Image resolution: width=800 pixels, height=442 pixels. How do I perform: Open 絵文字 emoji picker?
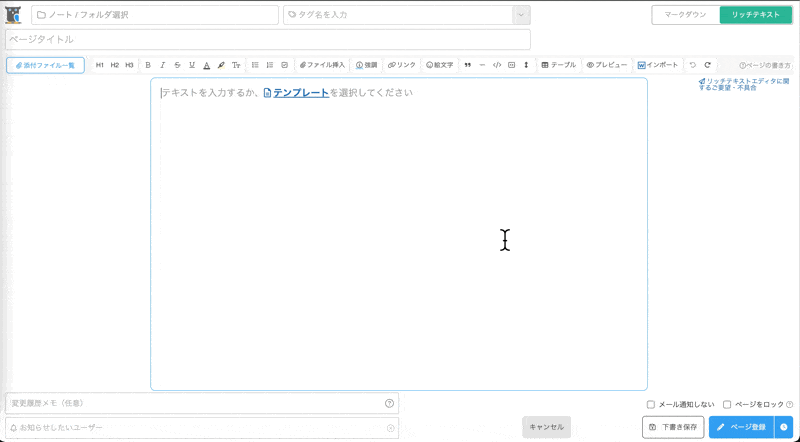[440, 65]
